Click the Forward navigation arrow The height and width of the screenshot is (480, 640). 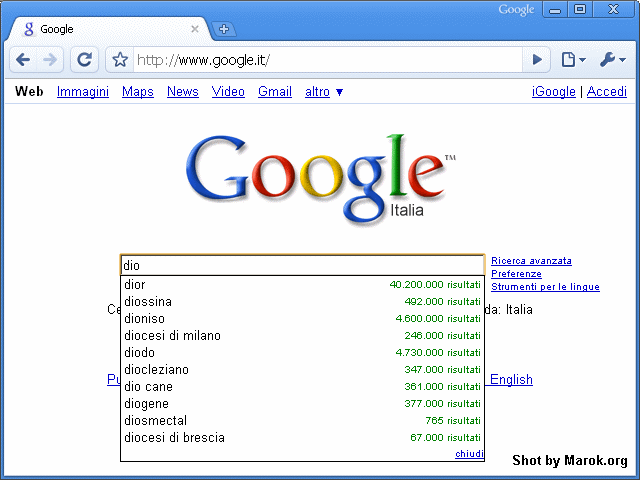50,60
